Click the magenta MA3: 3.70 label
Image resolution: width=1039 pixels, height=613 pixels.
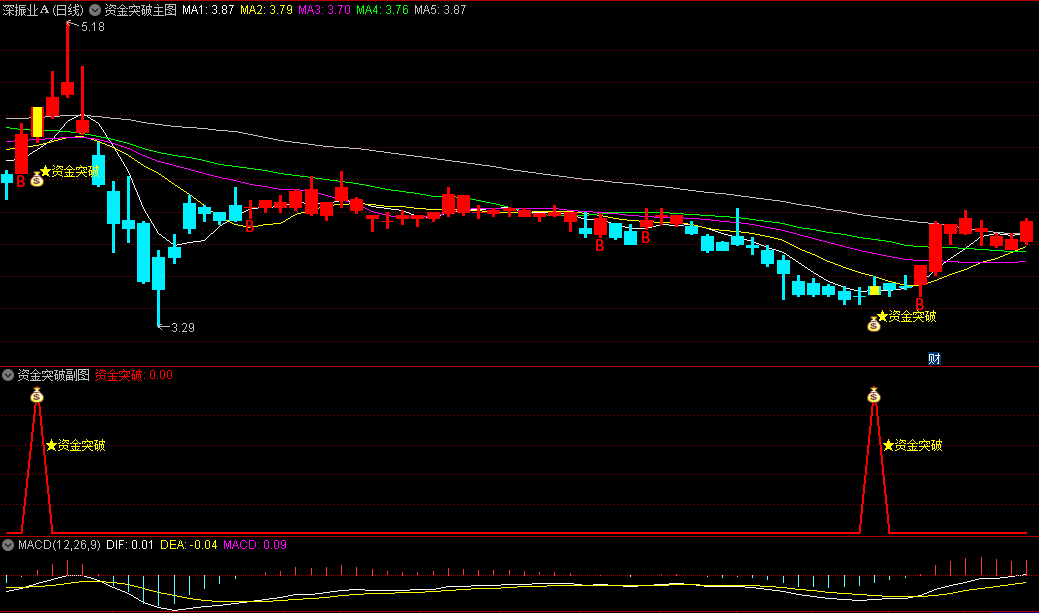click(324, 10)
